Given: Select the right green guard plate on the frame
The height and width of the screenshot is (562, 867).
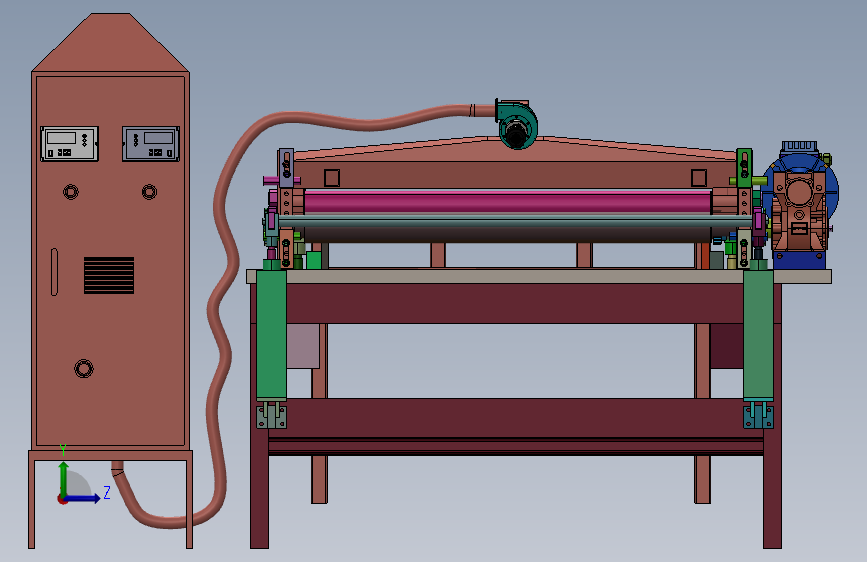Looking at the screenshot, I should pyautogui.click(x=758, y=334).
